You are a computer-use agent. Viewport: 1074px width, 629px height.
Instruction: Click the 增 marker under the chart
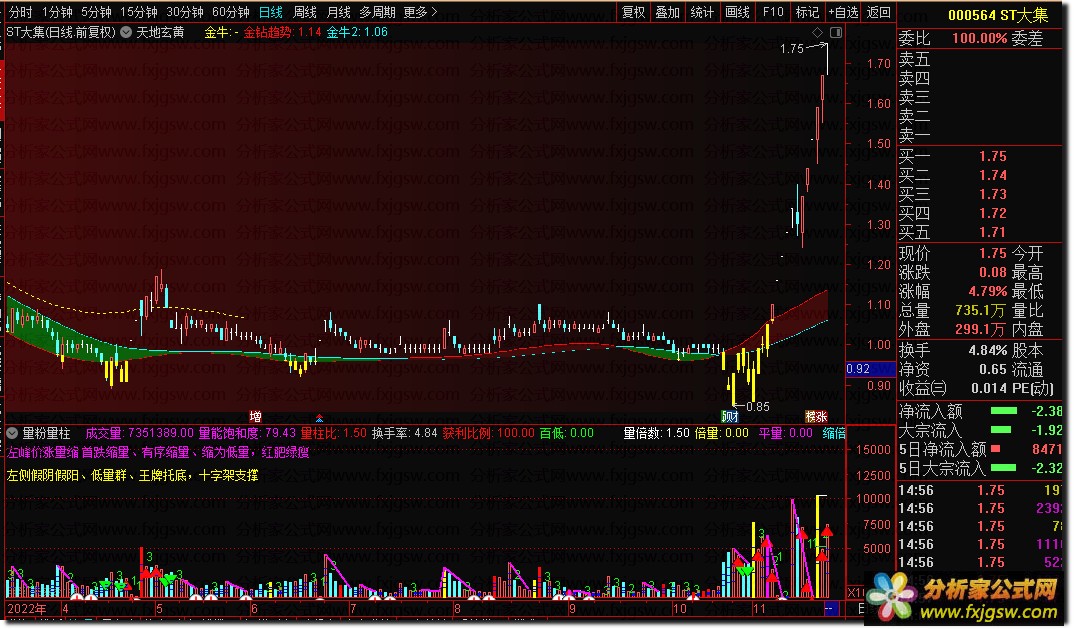pyautogui.click(x=255, y=417)
